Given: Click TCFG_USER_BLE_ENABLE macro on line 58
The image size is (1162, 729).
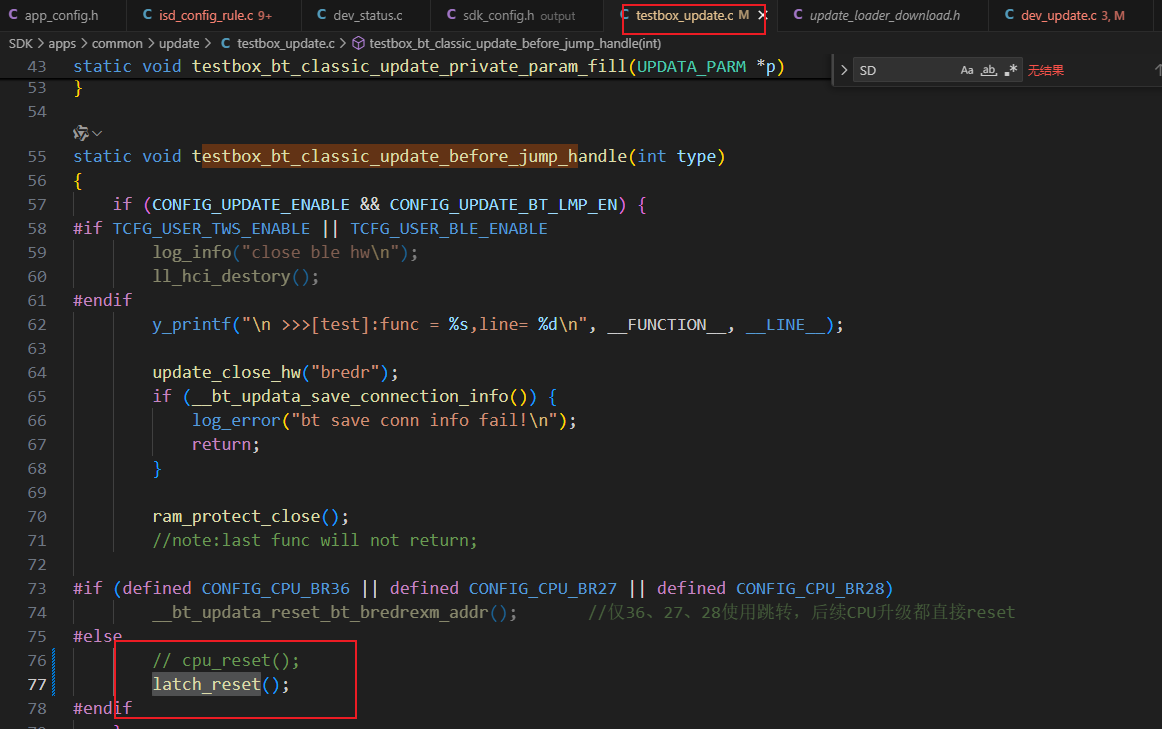Looking at the screenshot, I should [x=449, y=229].
